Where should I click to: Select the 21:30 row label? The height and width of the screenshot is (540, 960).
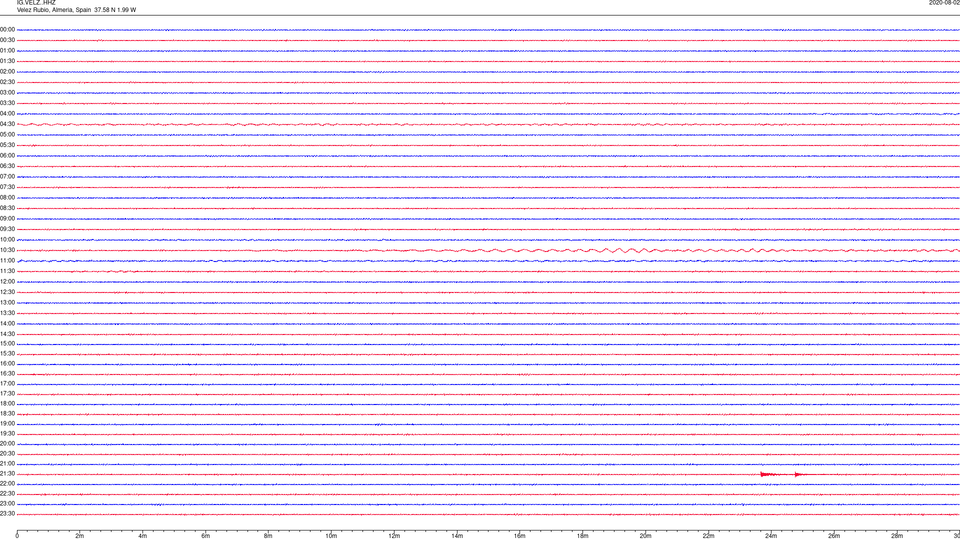point(7,474)
